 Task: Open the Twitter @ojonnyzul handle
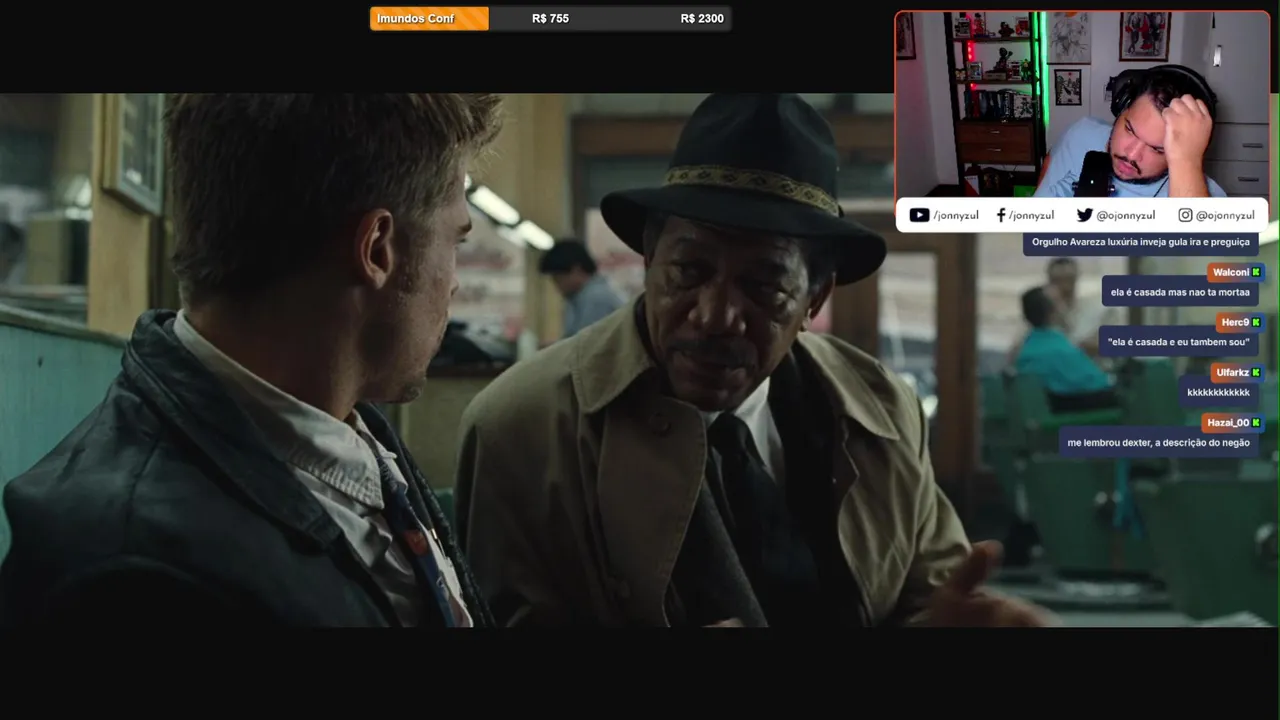1126,215
